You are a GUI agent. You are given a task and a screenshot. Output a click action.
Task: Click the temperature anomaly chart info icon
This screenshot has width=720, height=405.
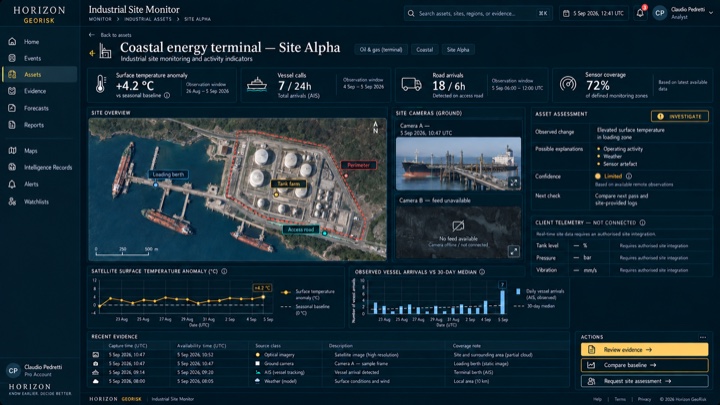click(224, 271)
